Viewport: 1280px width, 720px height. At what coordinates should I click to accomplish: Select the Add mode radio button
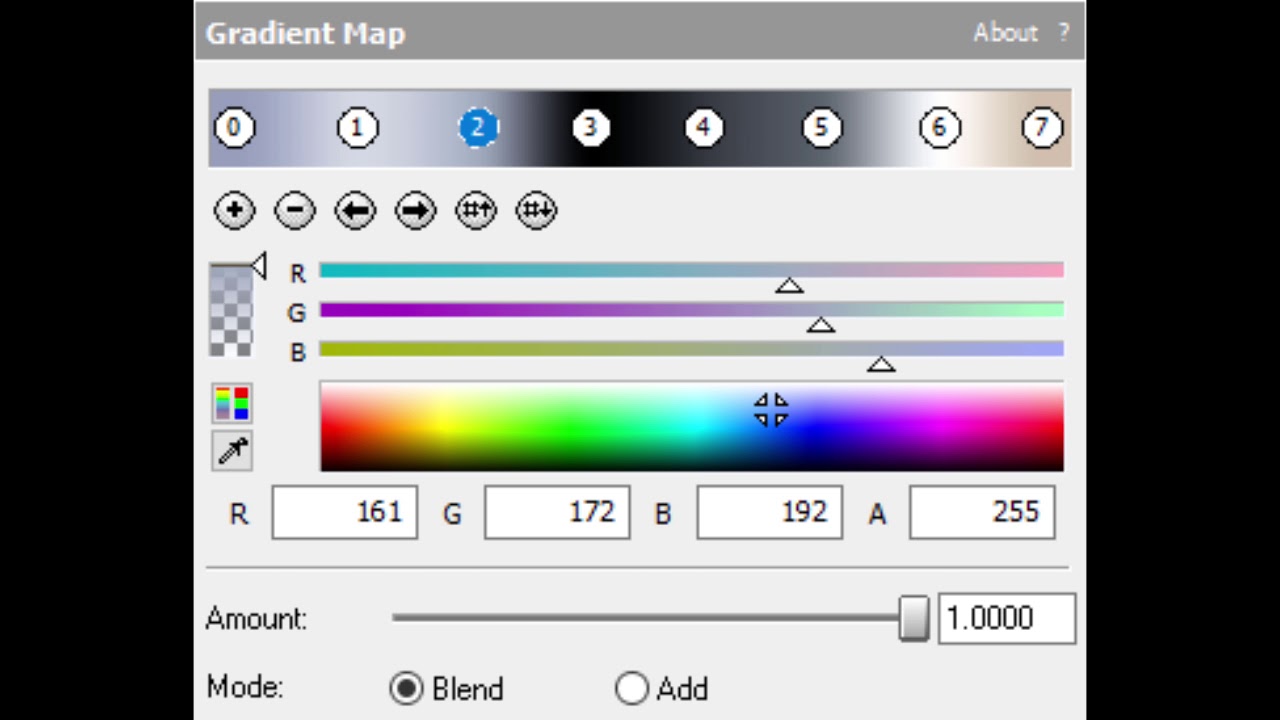point(632,688)
